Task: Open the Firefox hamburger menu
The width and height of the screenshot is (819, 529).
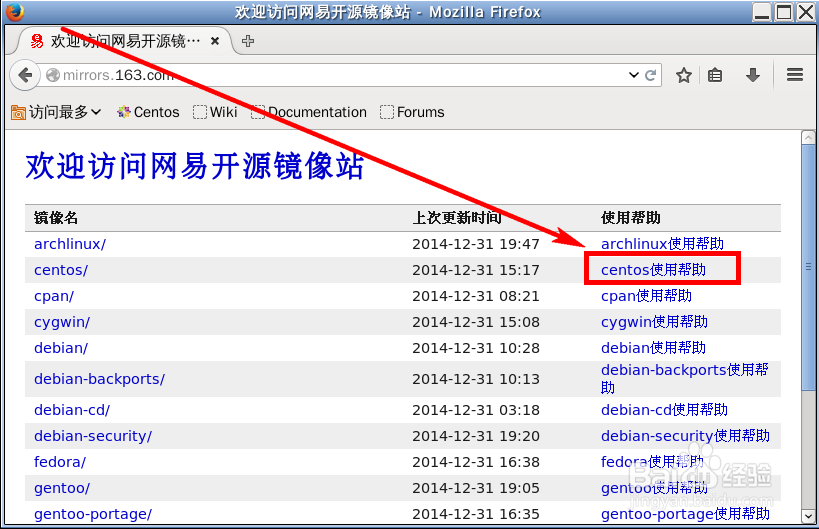Action: click(795, 75)
